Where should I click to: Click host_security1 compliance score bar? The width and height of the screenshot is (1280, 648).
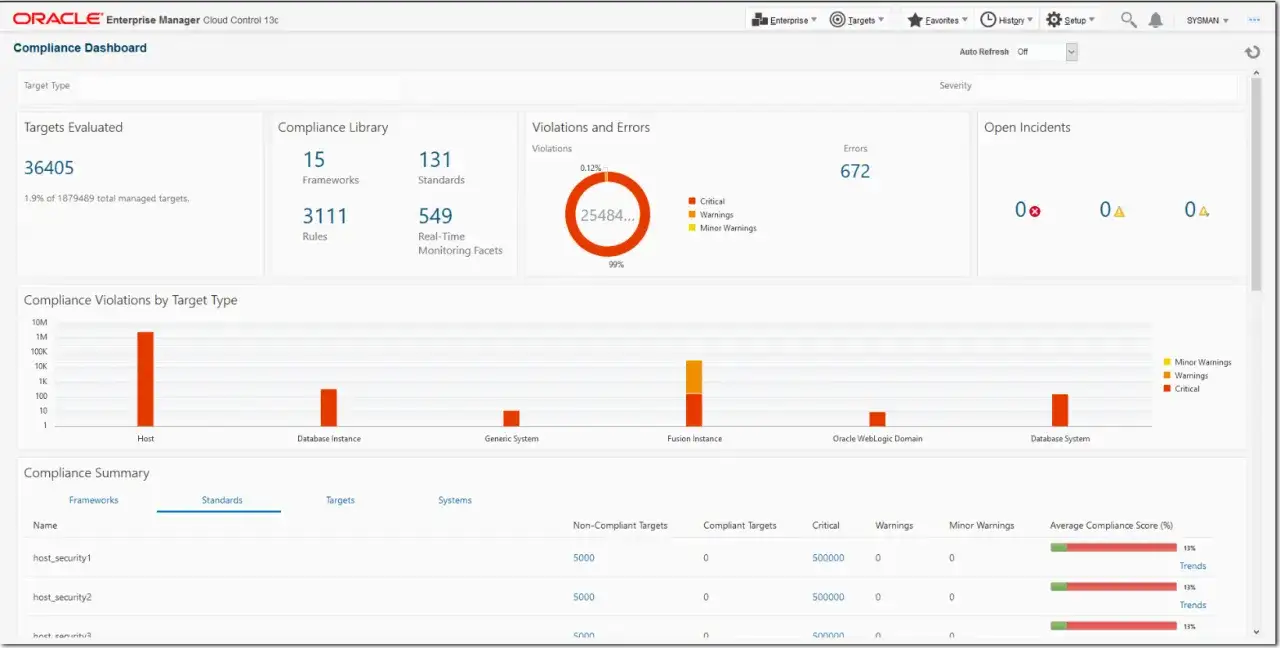tap(1113, 547)
